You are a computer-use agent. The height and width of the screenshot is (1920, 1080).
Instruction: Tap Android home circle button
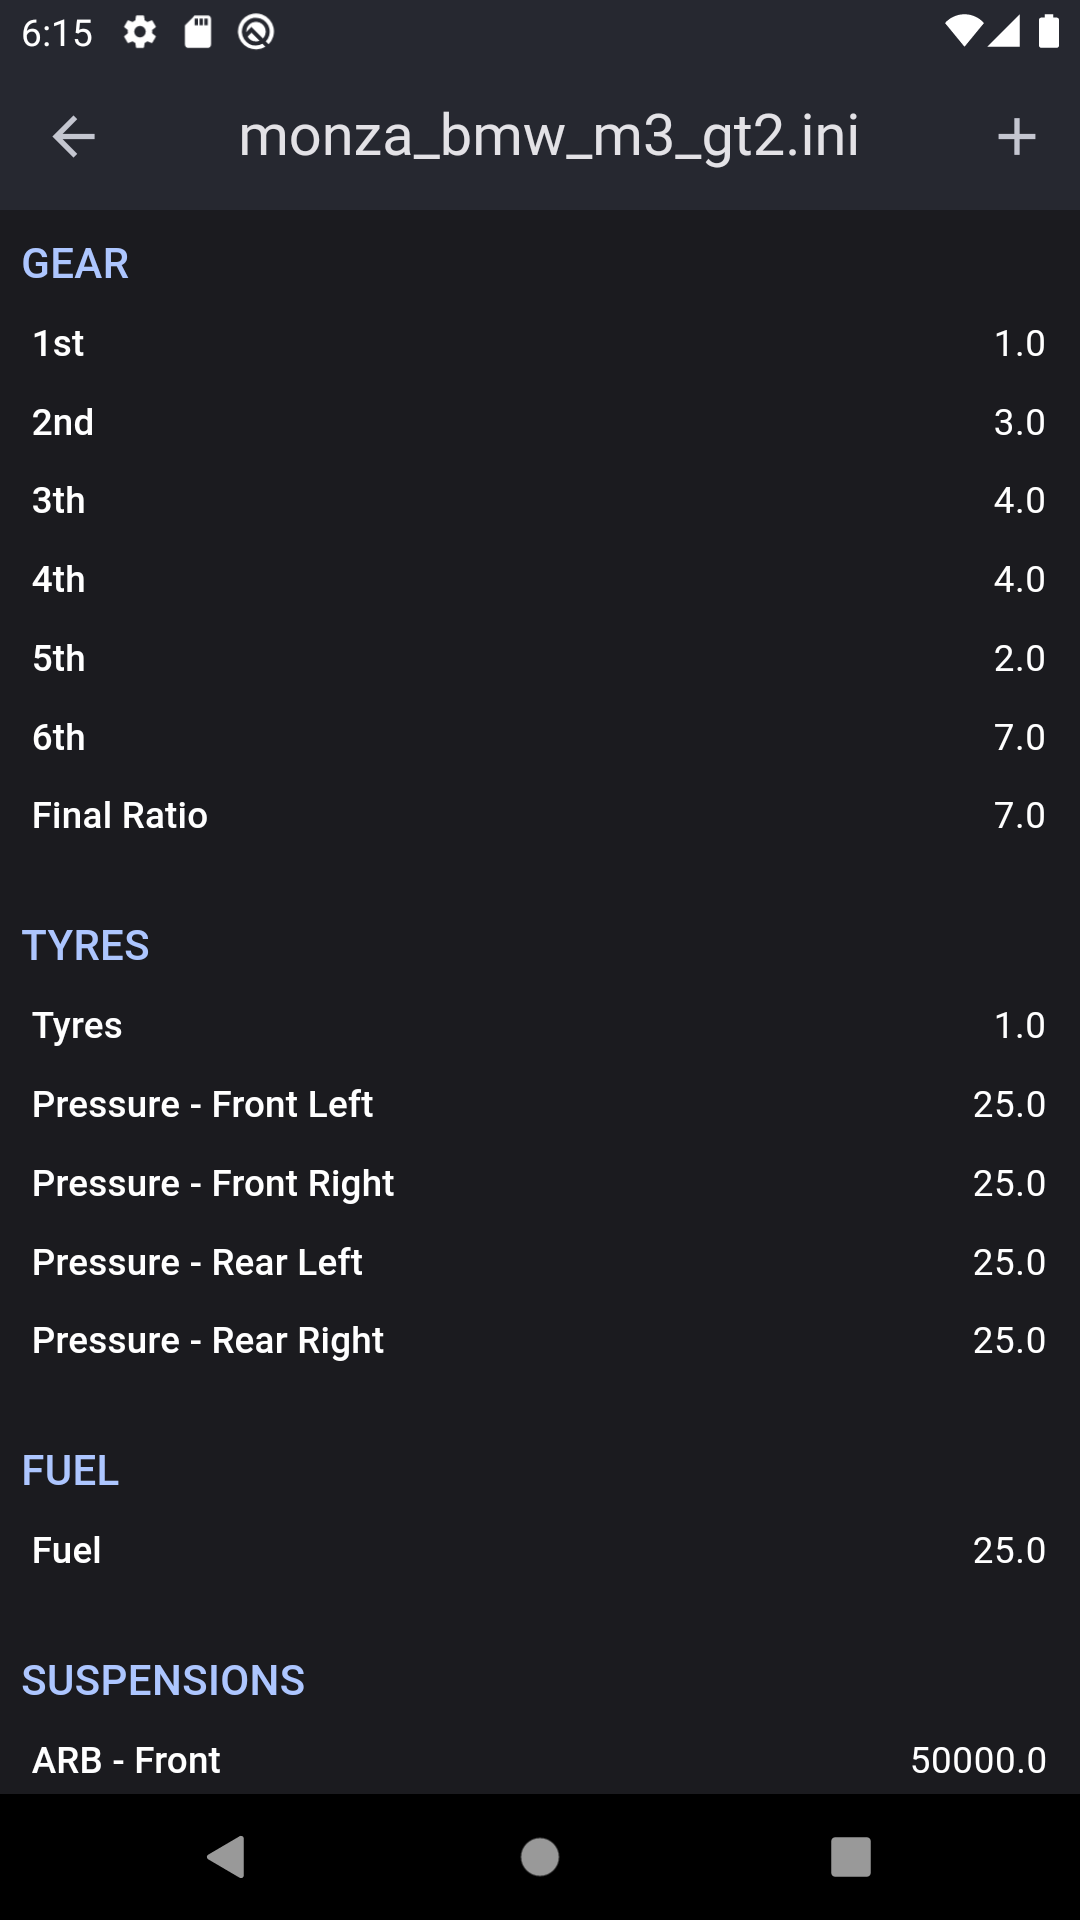[540, 1857]
